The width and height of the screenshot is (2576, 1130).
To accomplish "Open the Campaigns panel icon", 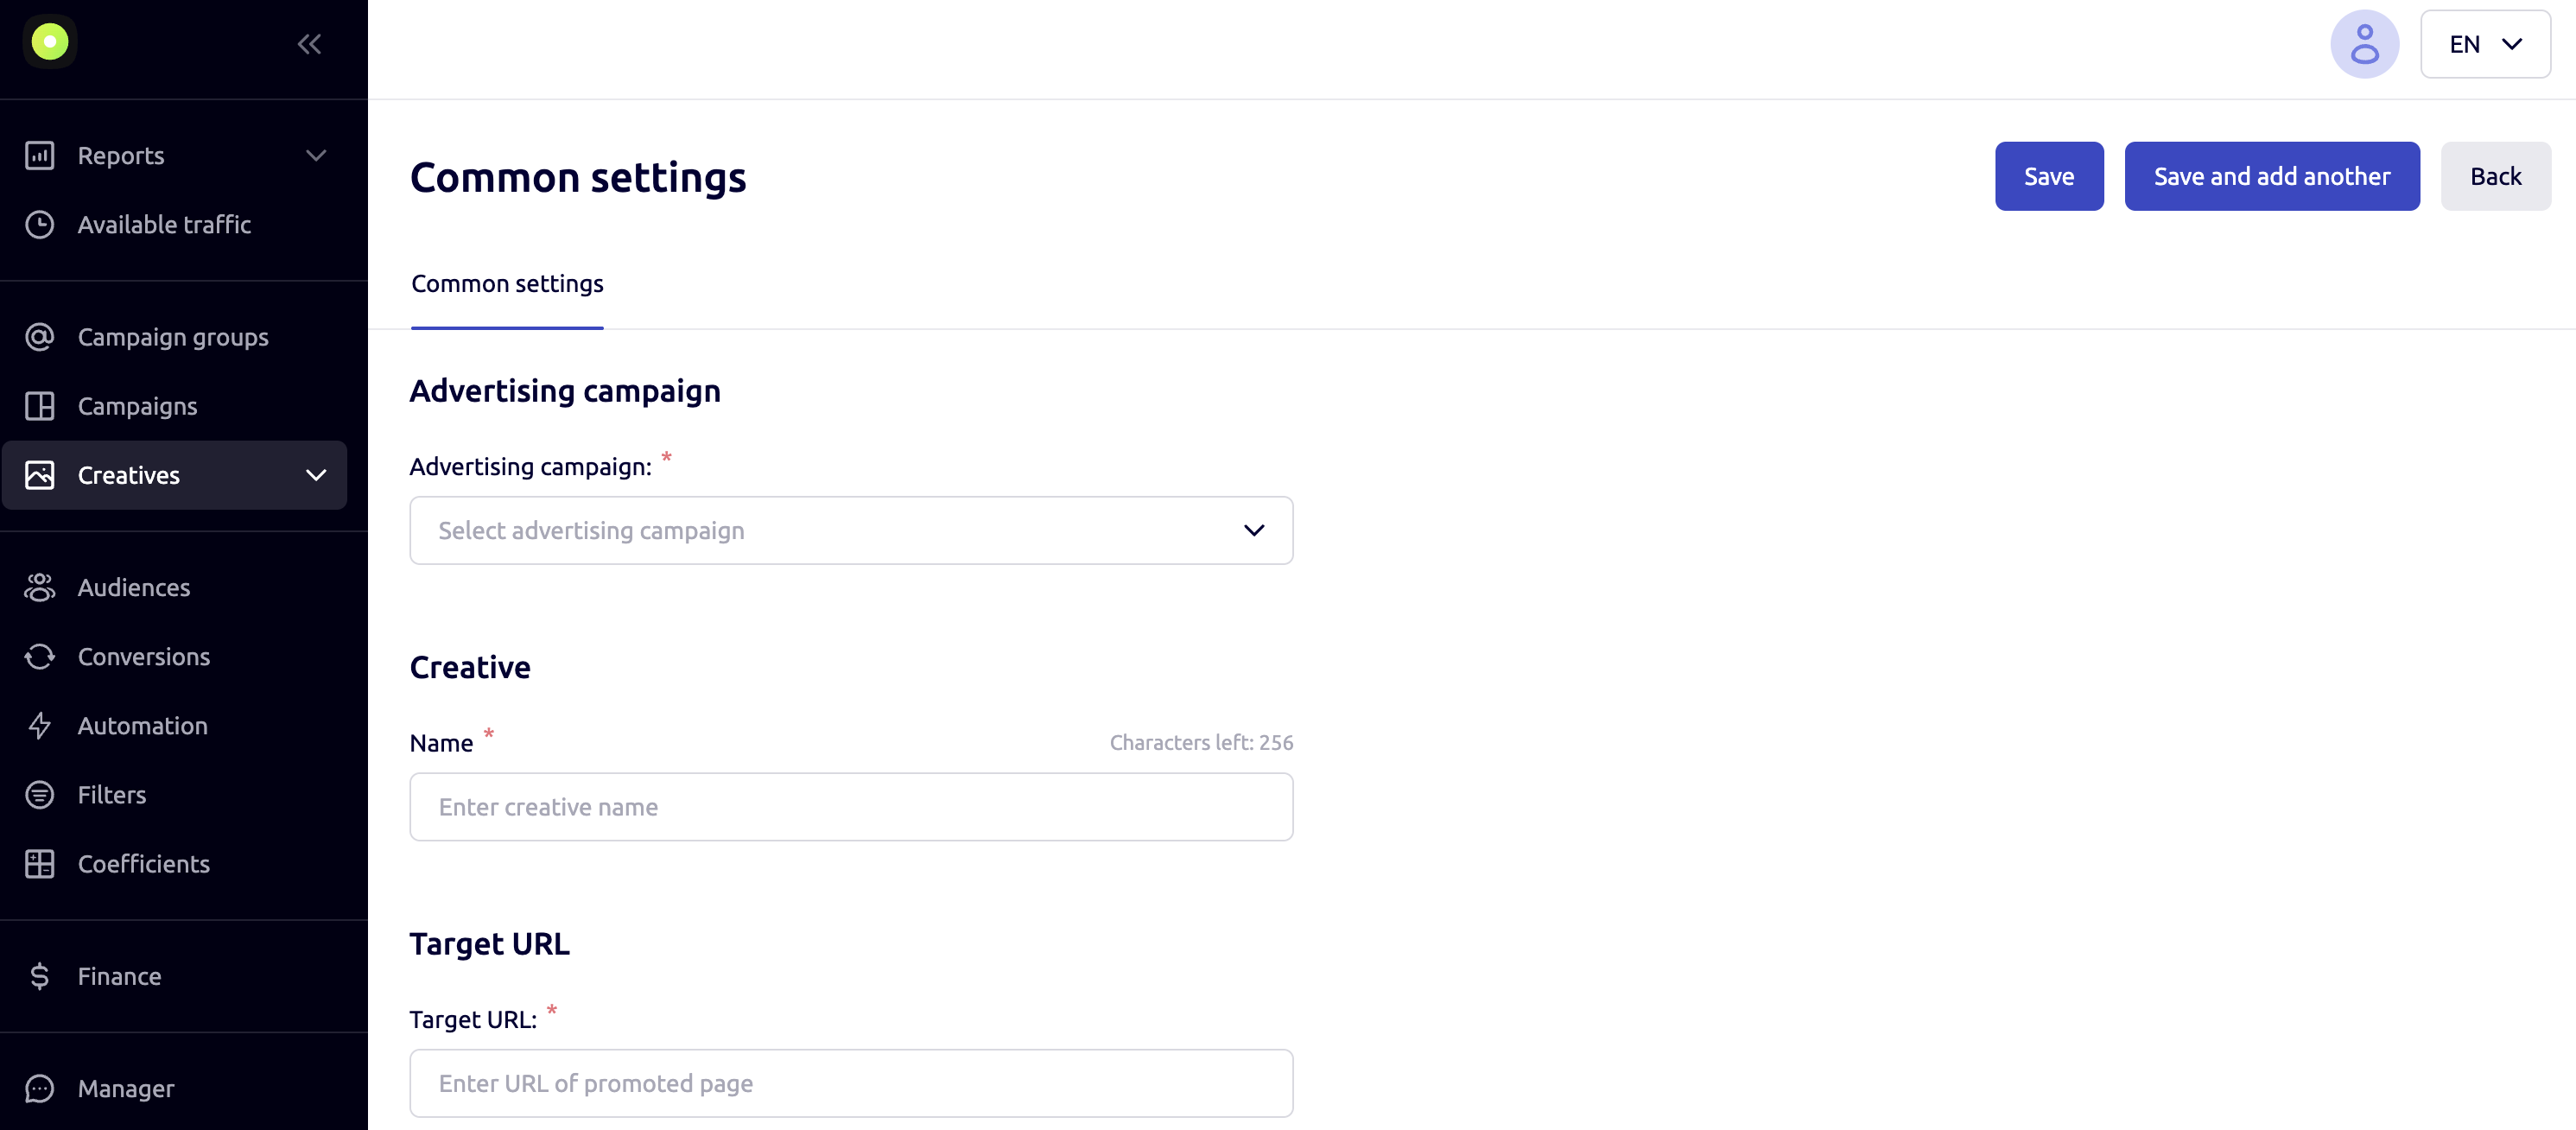I will pyautogui.click(x=40, y=406).
